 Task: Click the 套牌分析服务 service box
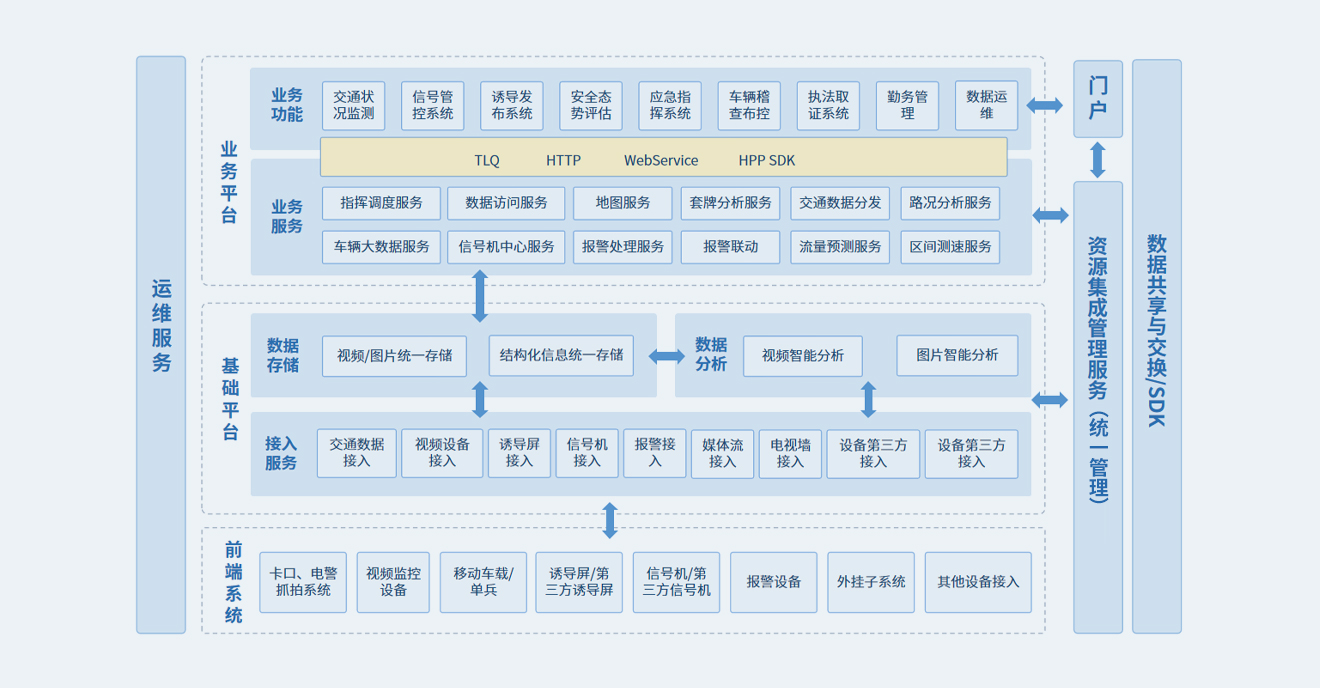(x=730, y=203)
